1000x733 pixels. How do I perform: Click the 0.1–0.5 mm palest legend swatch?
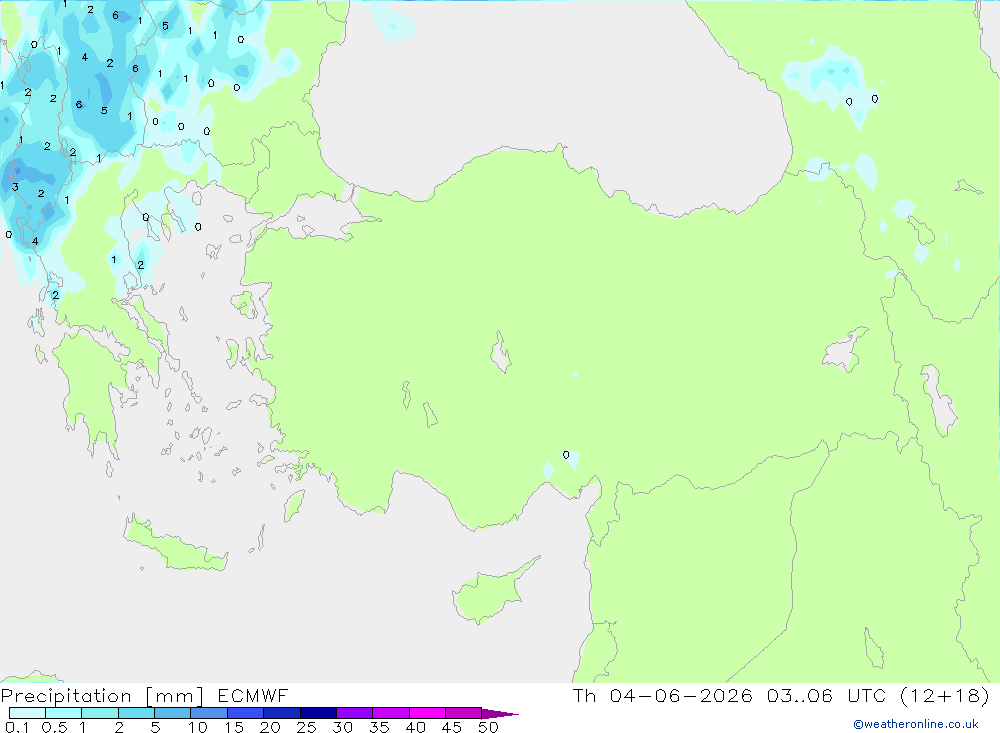(27, 713)
